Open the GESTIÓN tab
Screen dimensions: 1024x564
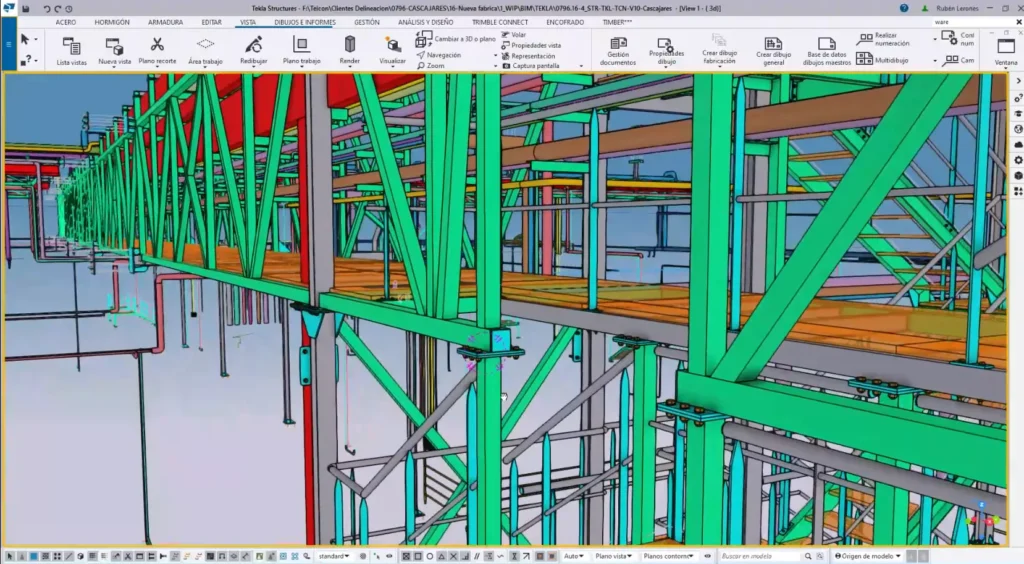pos(366,22)
